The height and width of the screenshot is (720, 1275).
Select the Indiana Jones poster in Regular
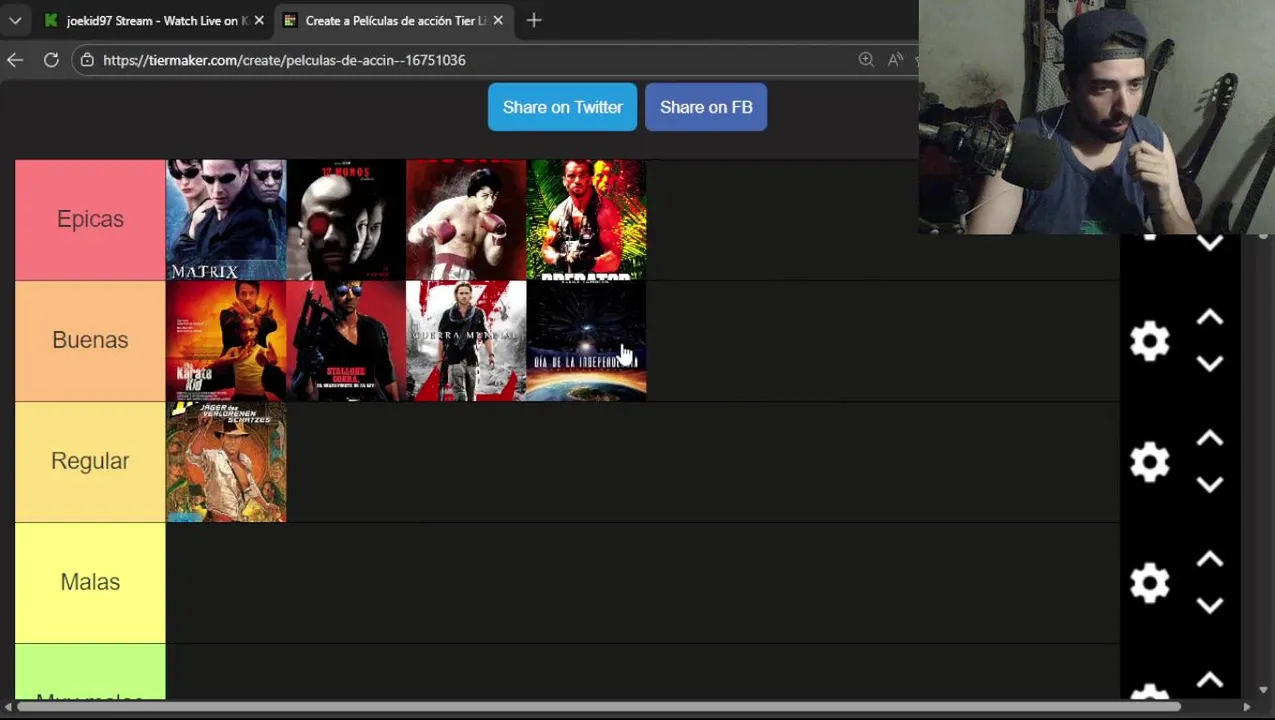coord(226,462)
